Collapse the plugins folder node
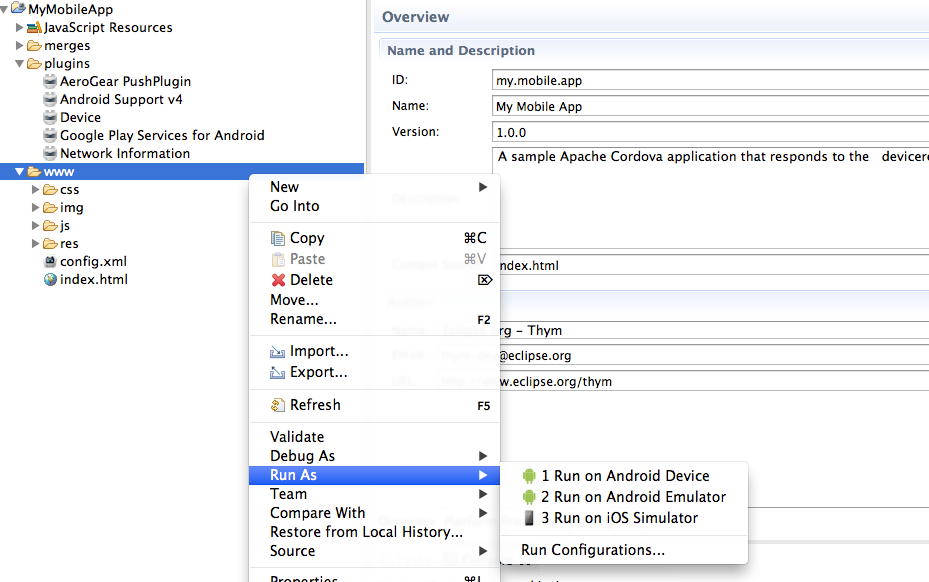Screen dimensions: 929x582 tap(20, 63)
